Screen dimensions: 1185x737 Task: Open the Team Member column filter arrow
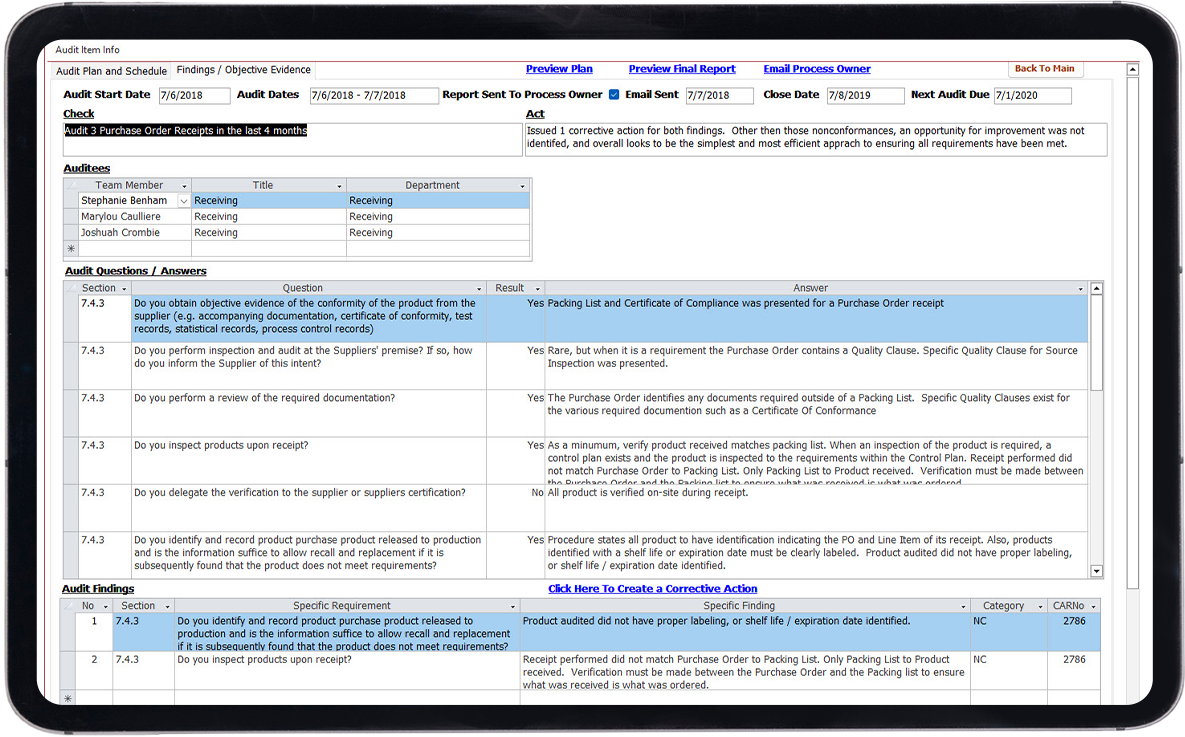click(184, 186)
